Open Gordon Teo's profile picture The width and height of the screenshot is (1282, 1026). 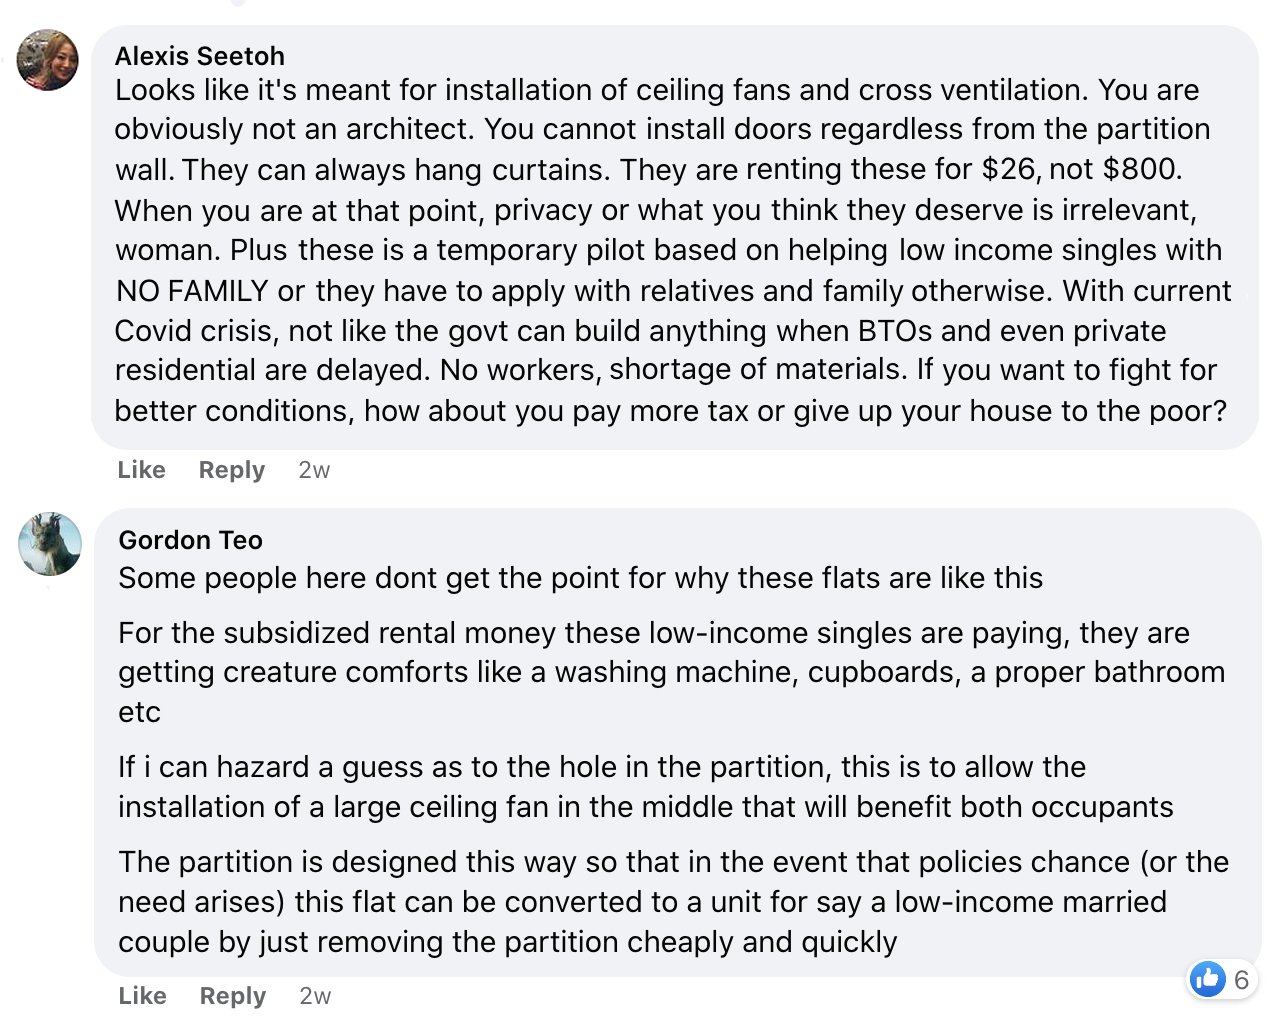[50, 544]
